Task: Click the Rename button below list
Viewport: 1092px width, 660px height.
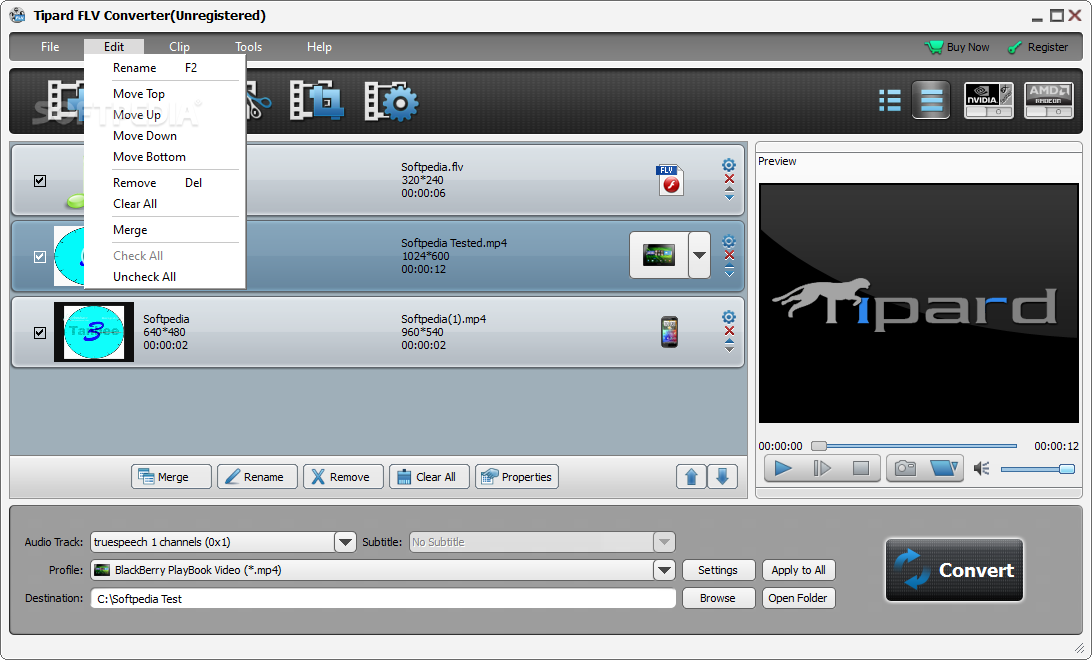Action: point(257,477)
